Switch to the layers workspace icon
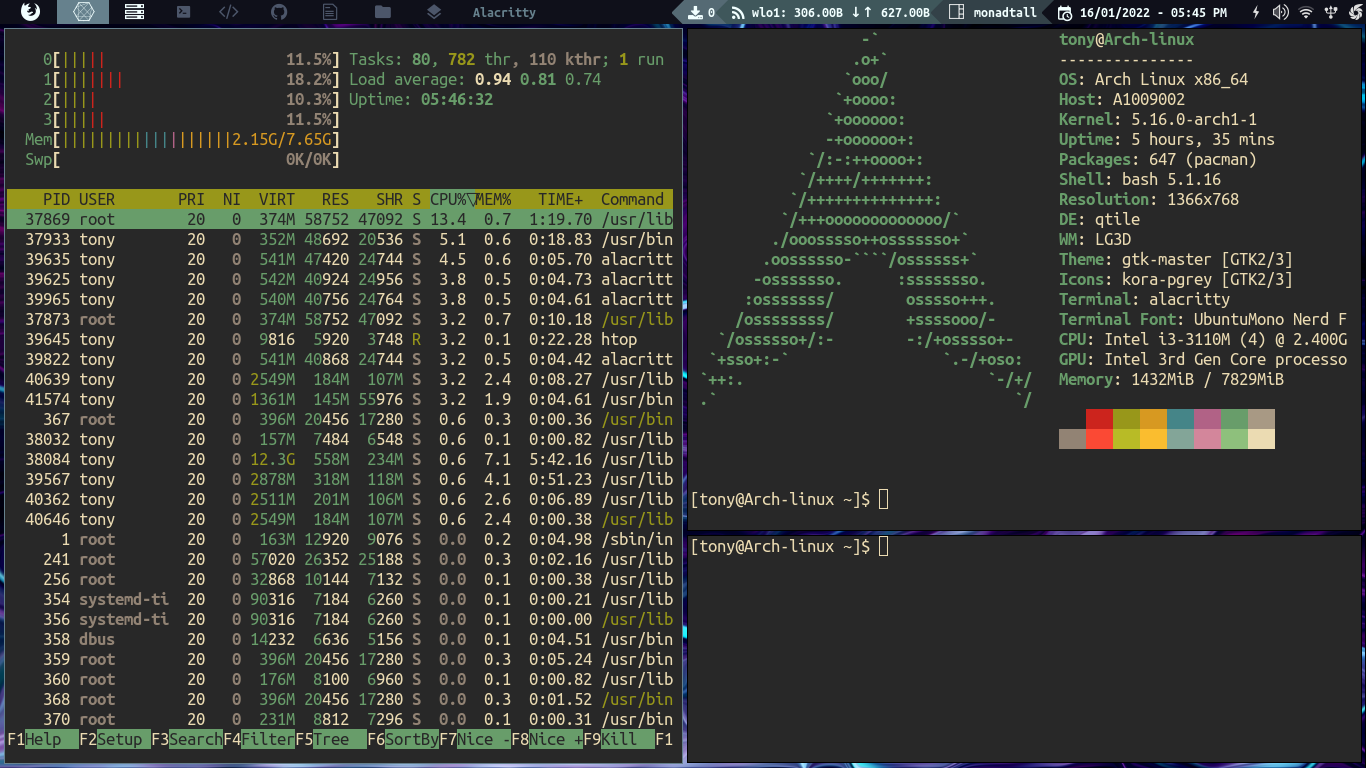Viewport: 1366px width, 768px height. point(433,12)
